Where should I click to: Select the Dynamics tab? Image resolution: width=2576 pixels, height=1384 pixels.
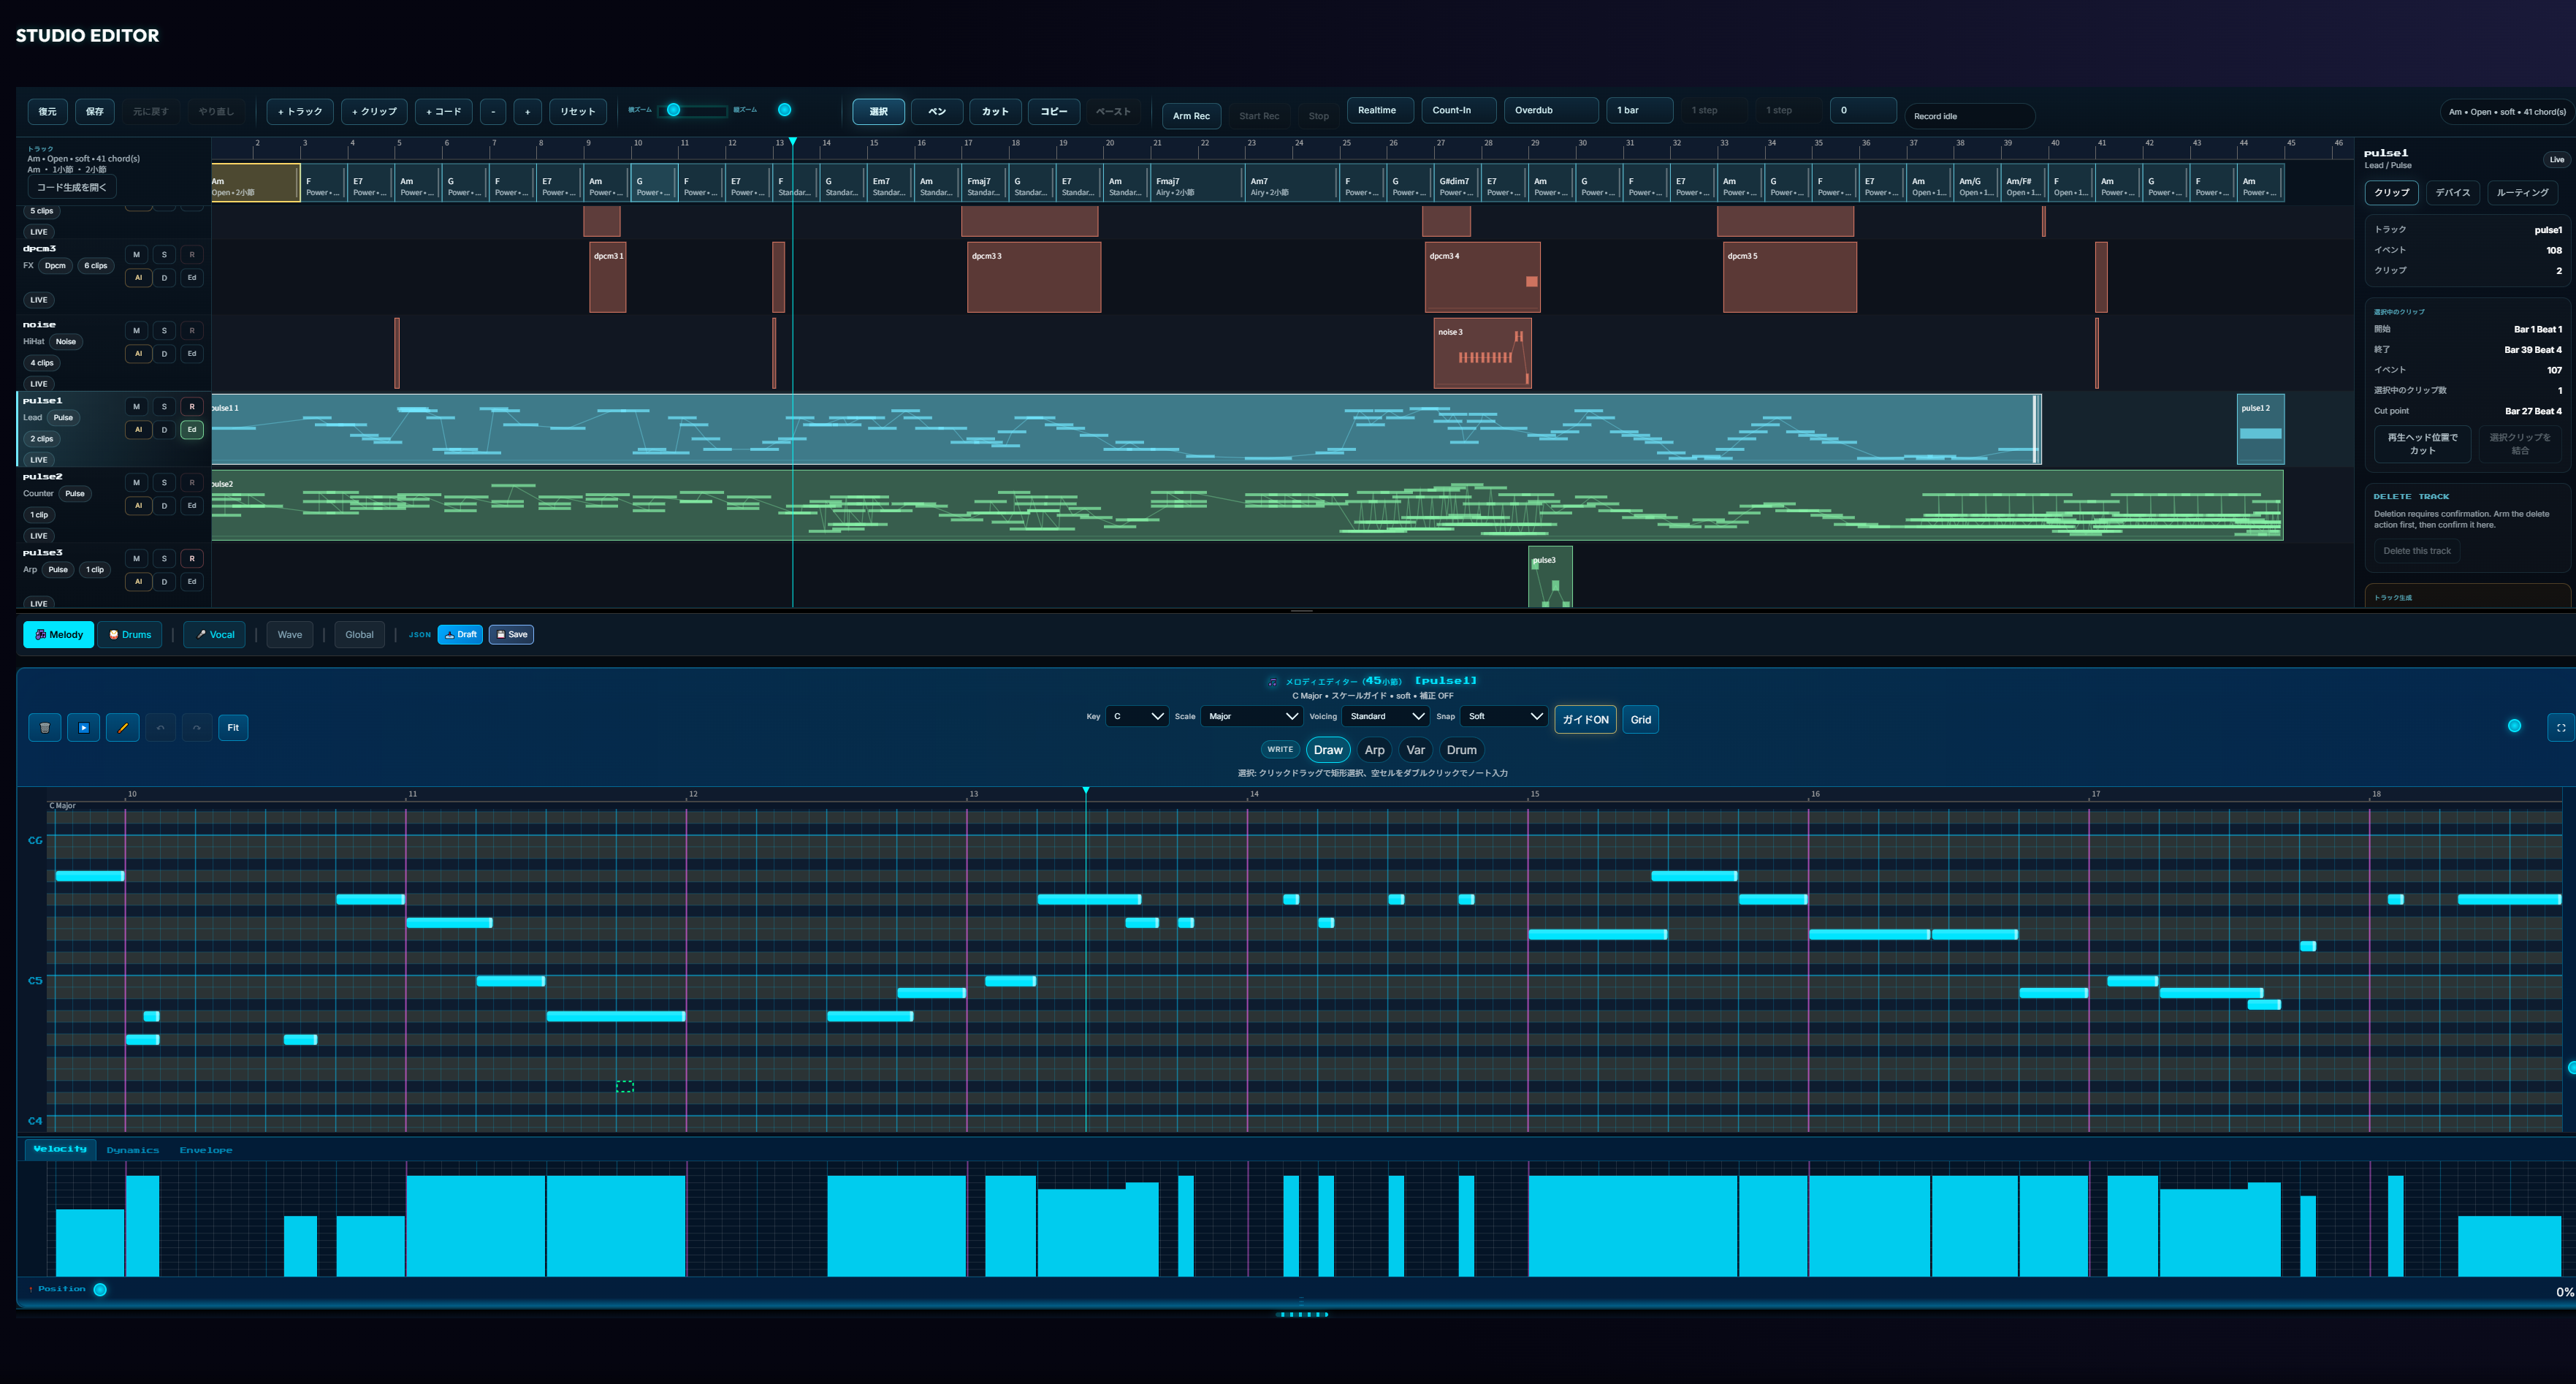pos(133,1150)
